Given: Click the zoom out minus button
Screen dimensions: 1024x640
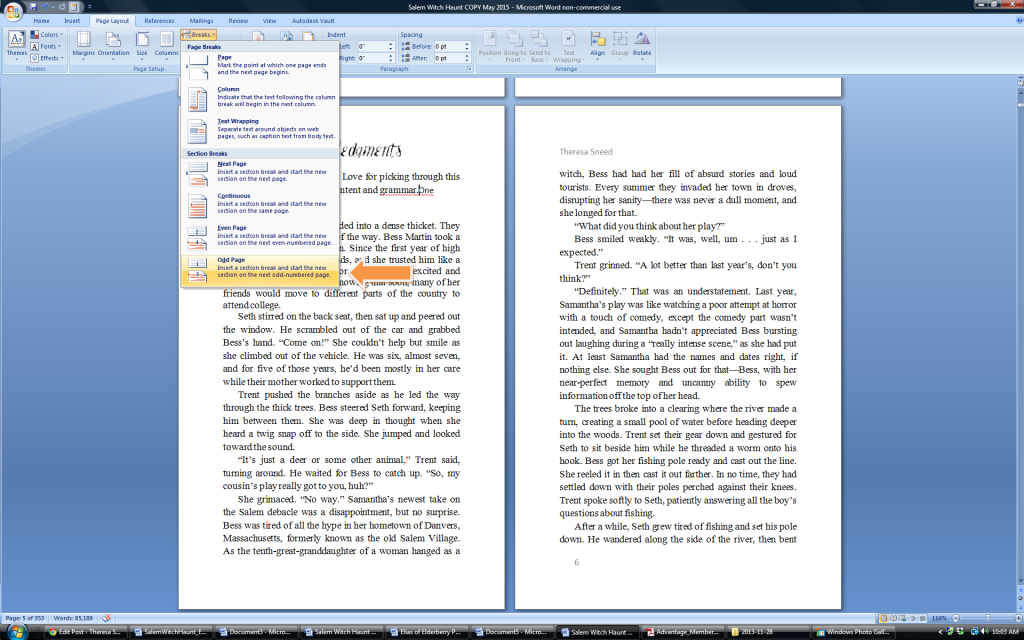Looking at the screenshot, I should [x=956, y=618].
